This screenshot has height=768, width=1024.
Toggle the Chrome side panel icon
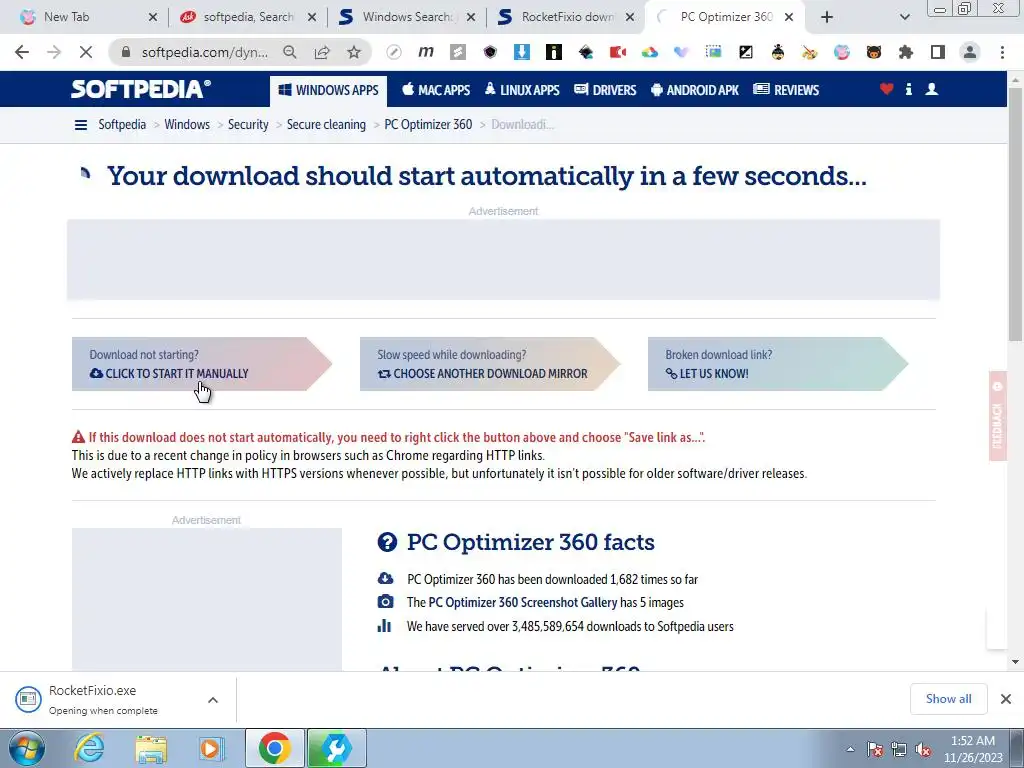click(x=938, y=52)
